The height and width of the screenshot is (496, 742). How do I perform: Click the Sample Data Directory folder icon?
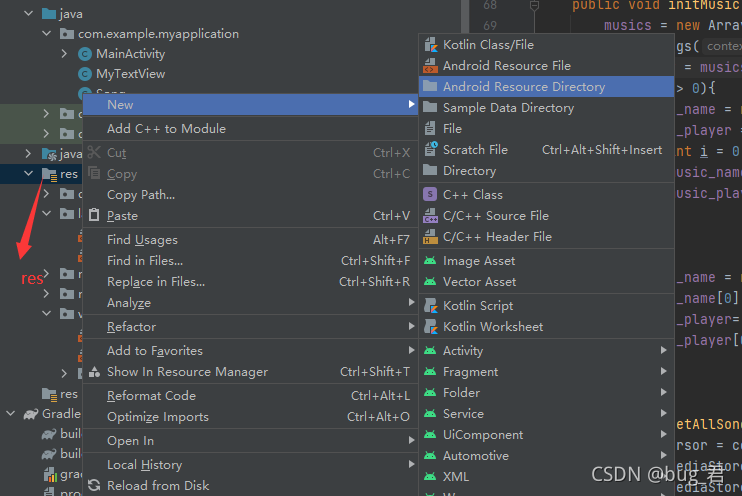[x=430, y=107]
